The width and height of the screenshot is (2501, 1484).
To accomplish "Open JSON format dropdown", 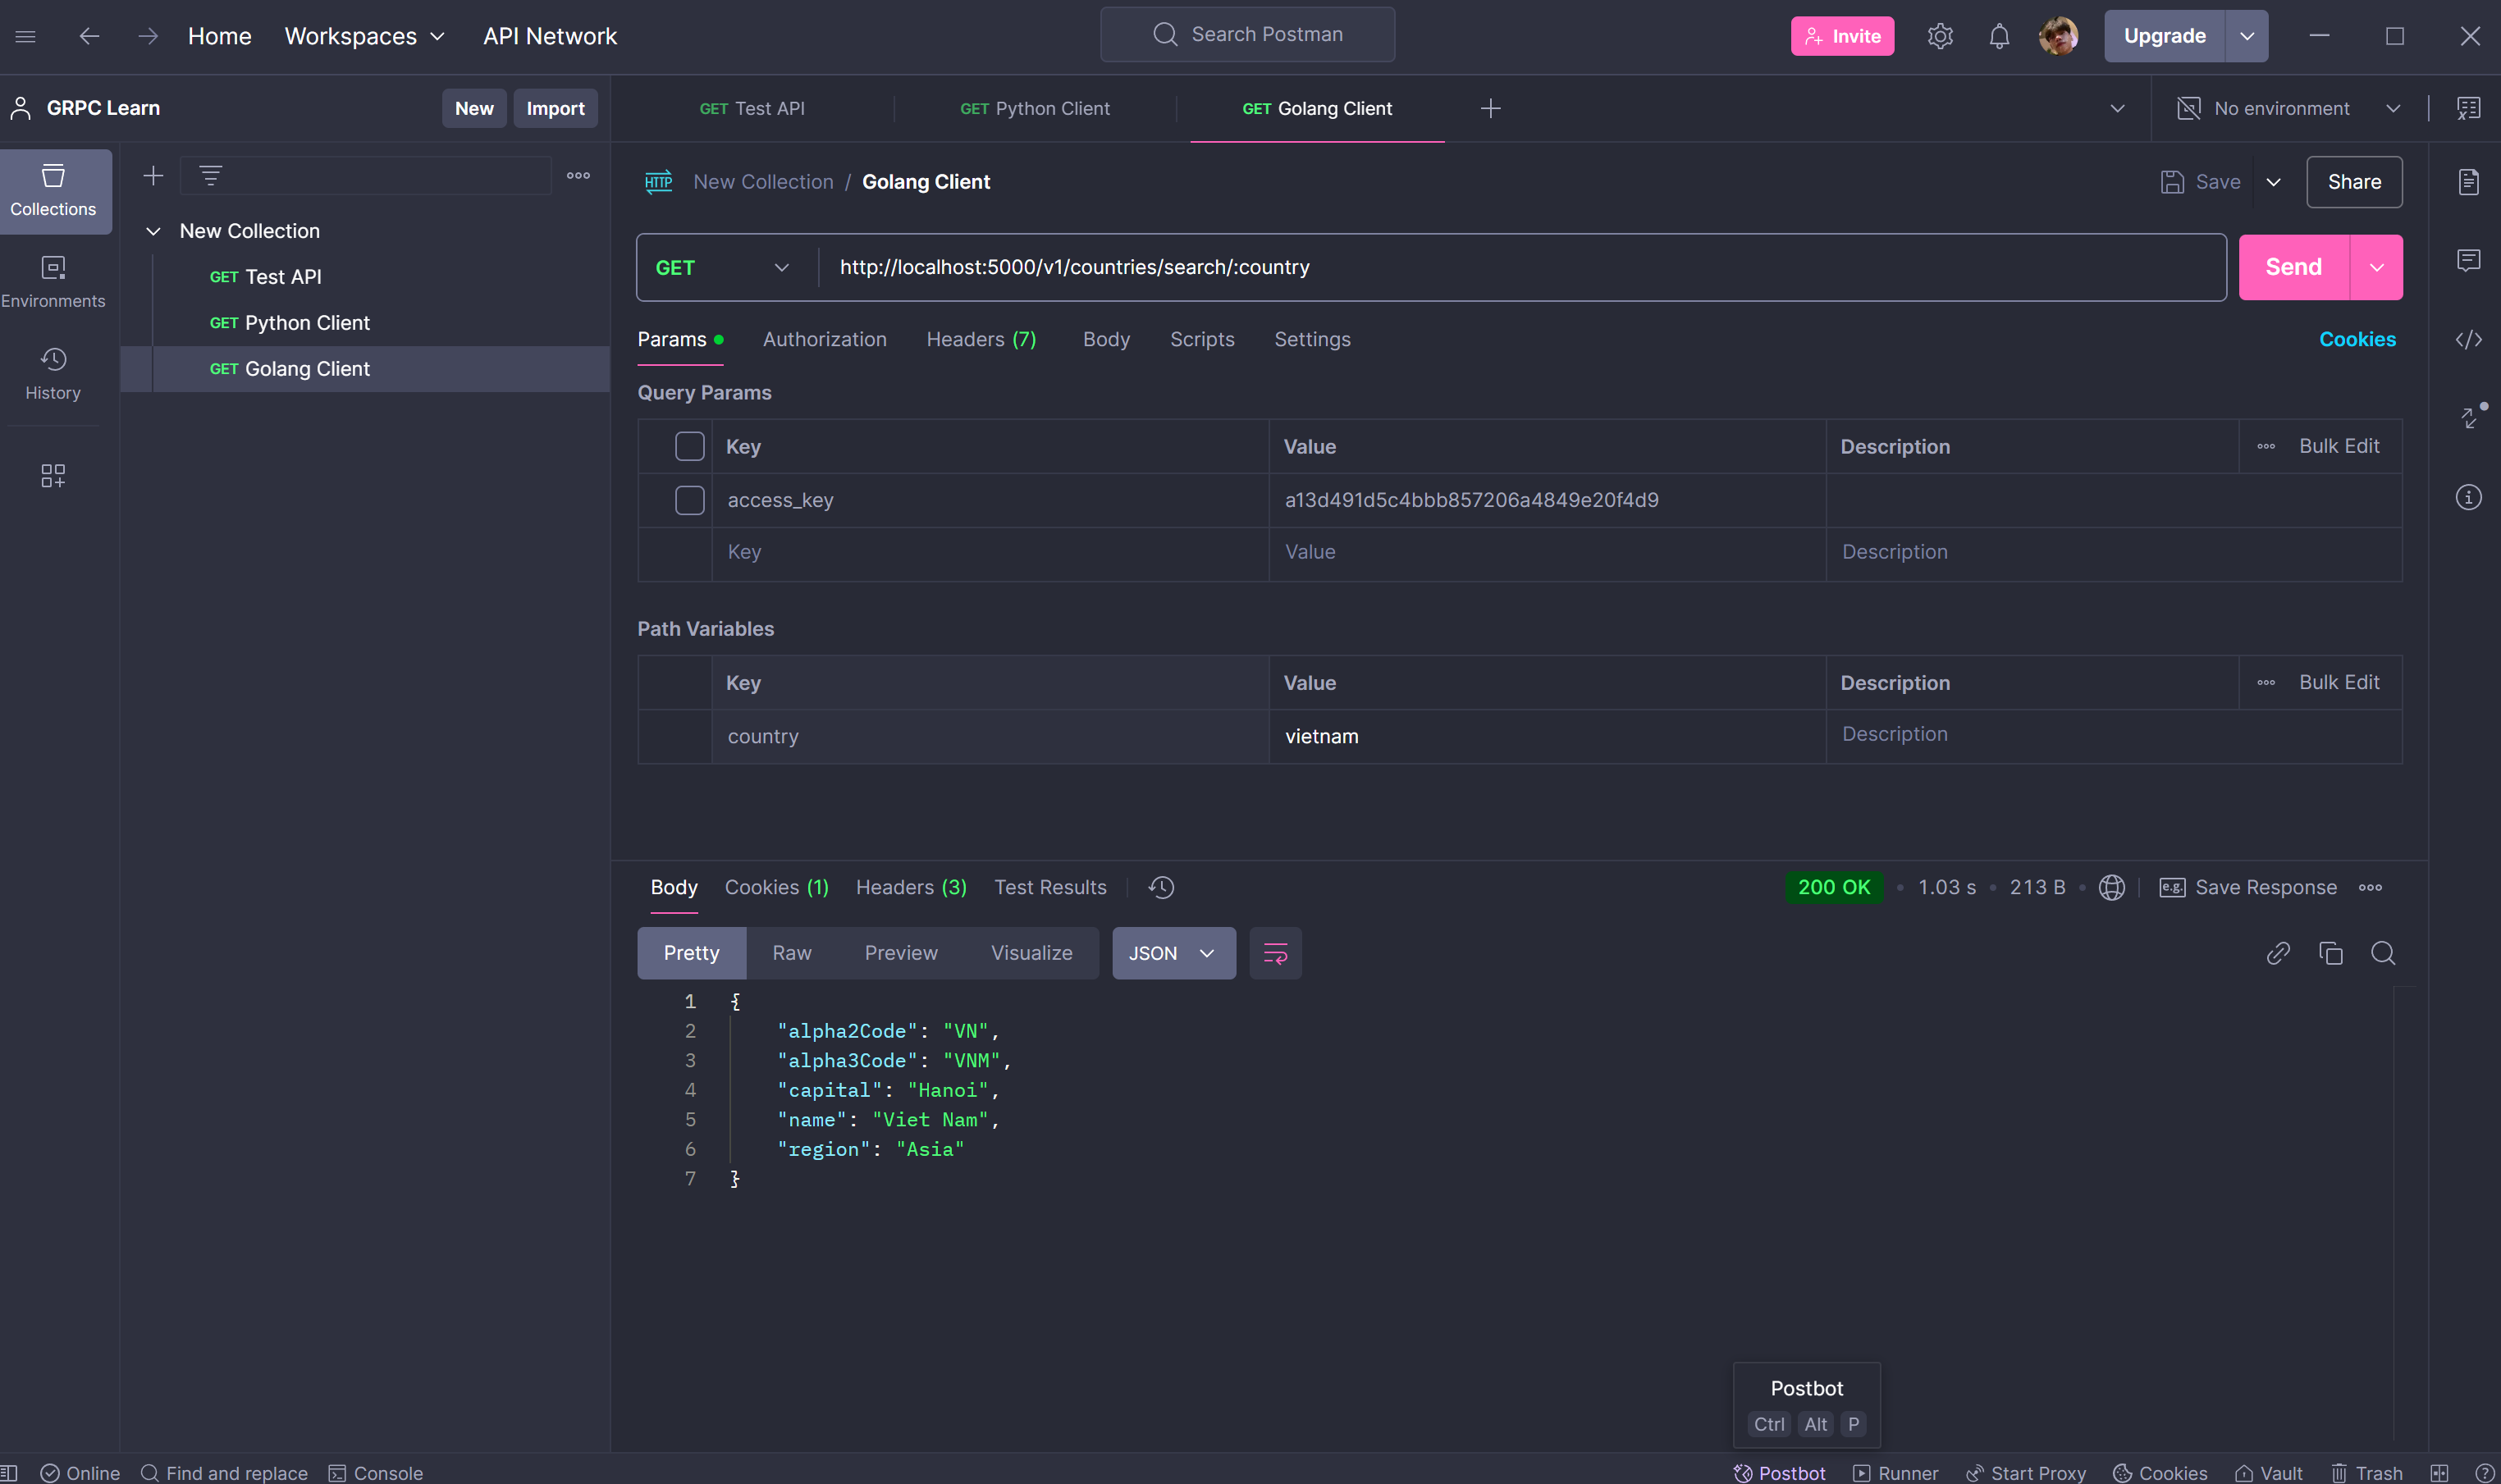I will click(1173, 953).
